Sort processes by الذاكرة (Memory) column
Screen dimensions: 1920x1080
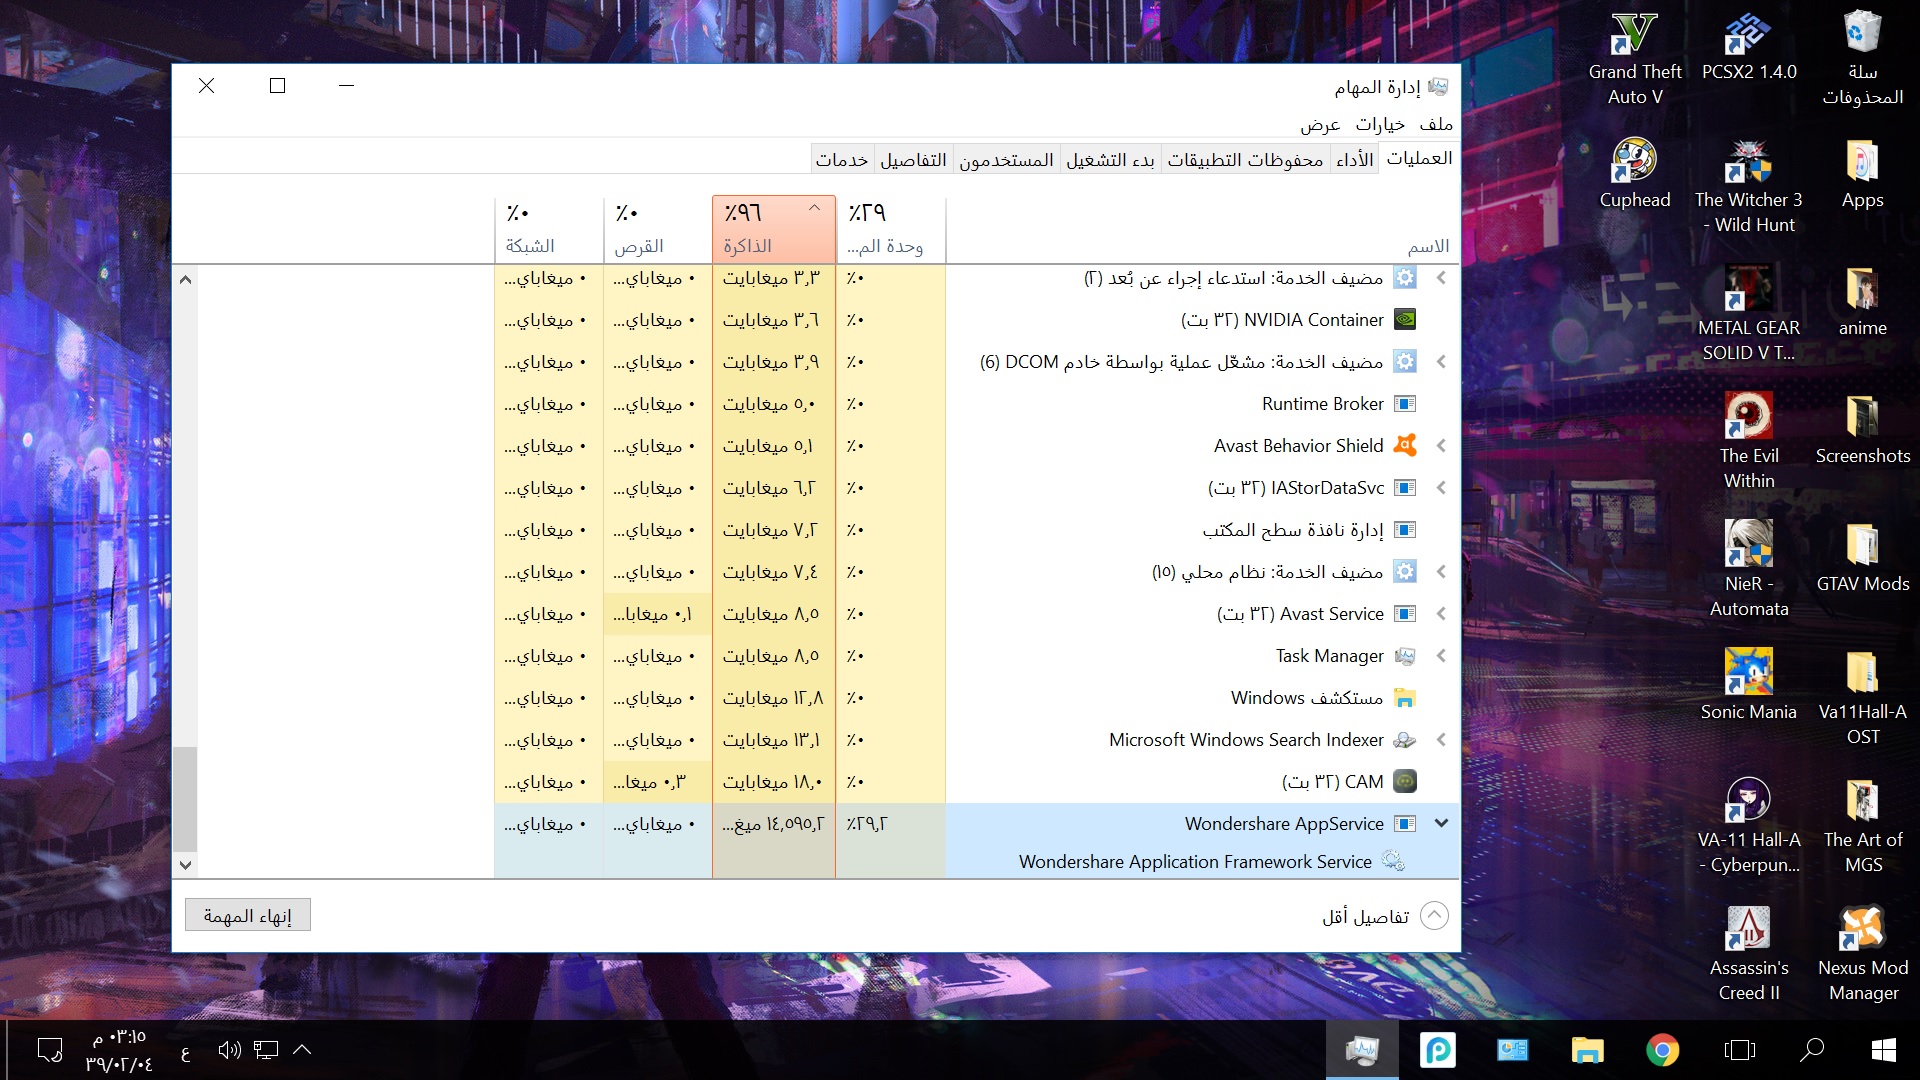[774, 229]
